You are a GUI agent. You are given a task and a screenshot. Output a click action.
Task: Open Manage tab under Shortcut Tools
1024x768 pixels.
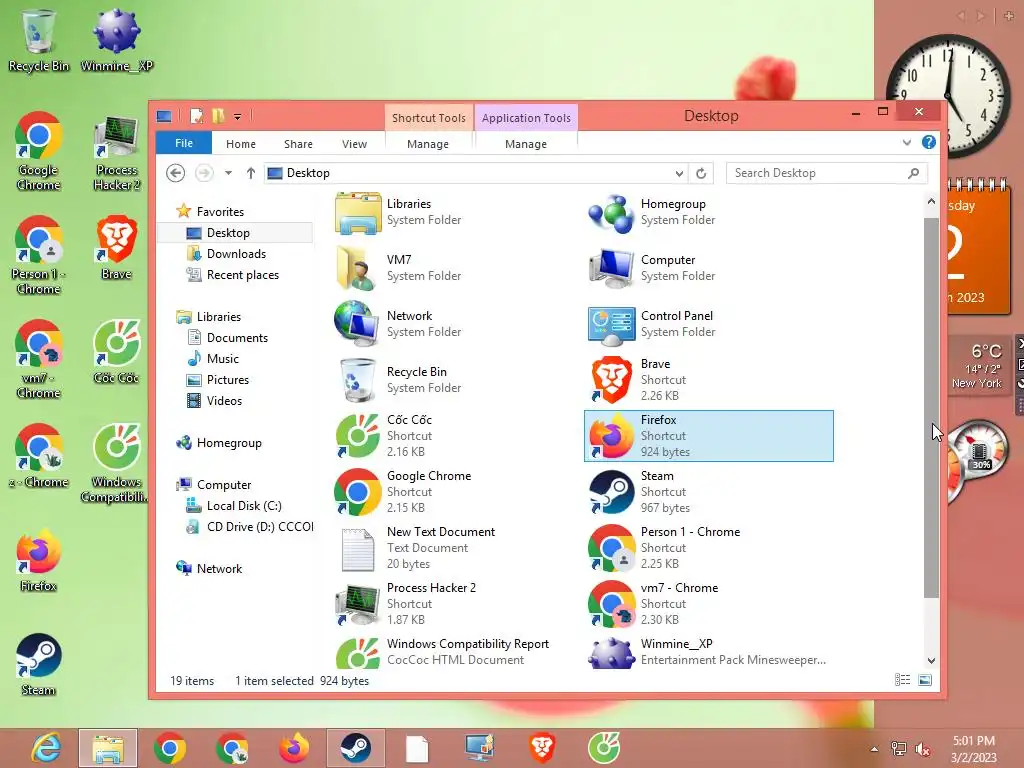coord(428,144)
